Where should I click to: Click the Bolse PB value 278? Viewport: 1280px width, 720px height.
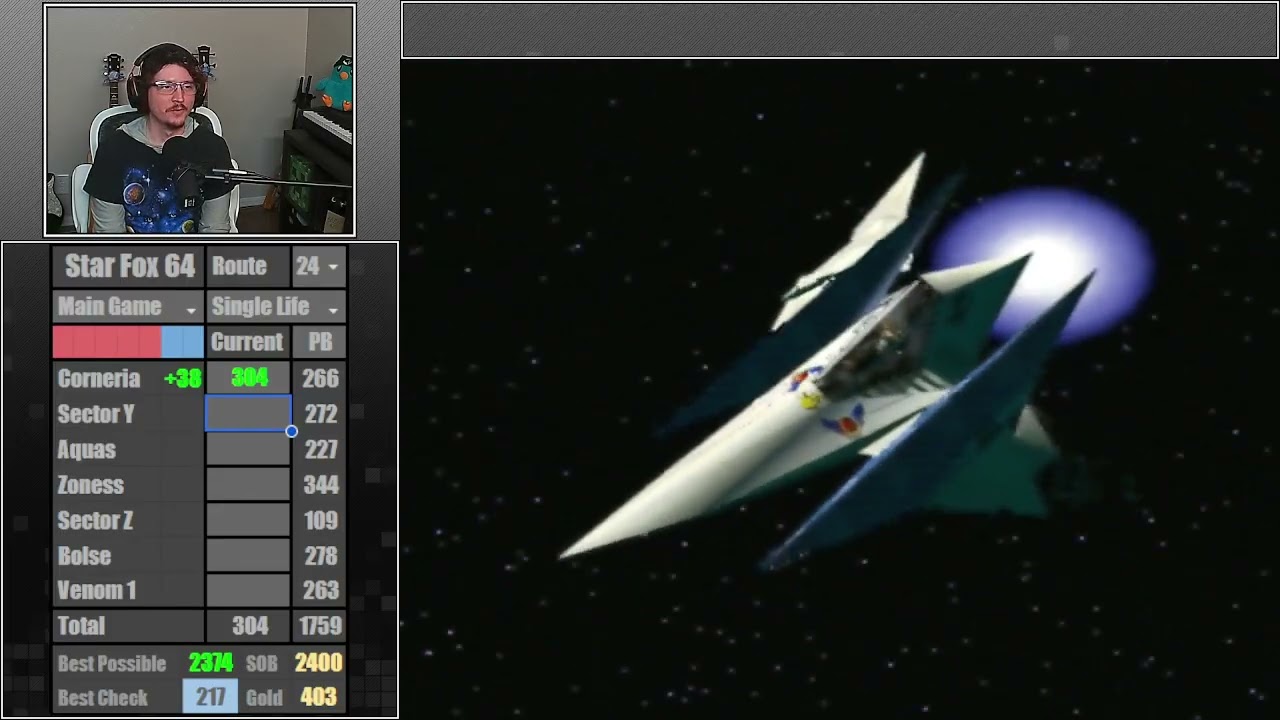320,555
